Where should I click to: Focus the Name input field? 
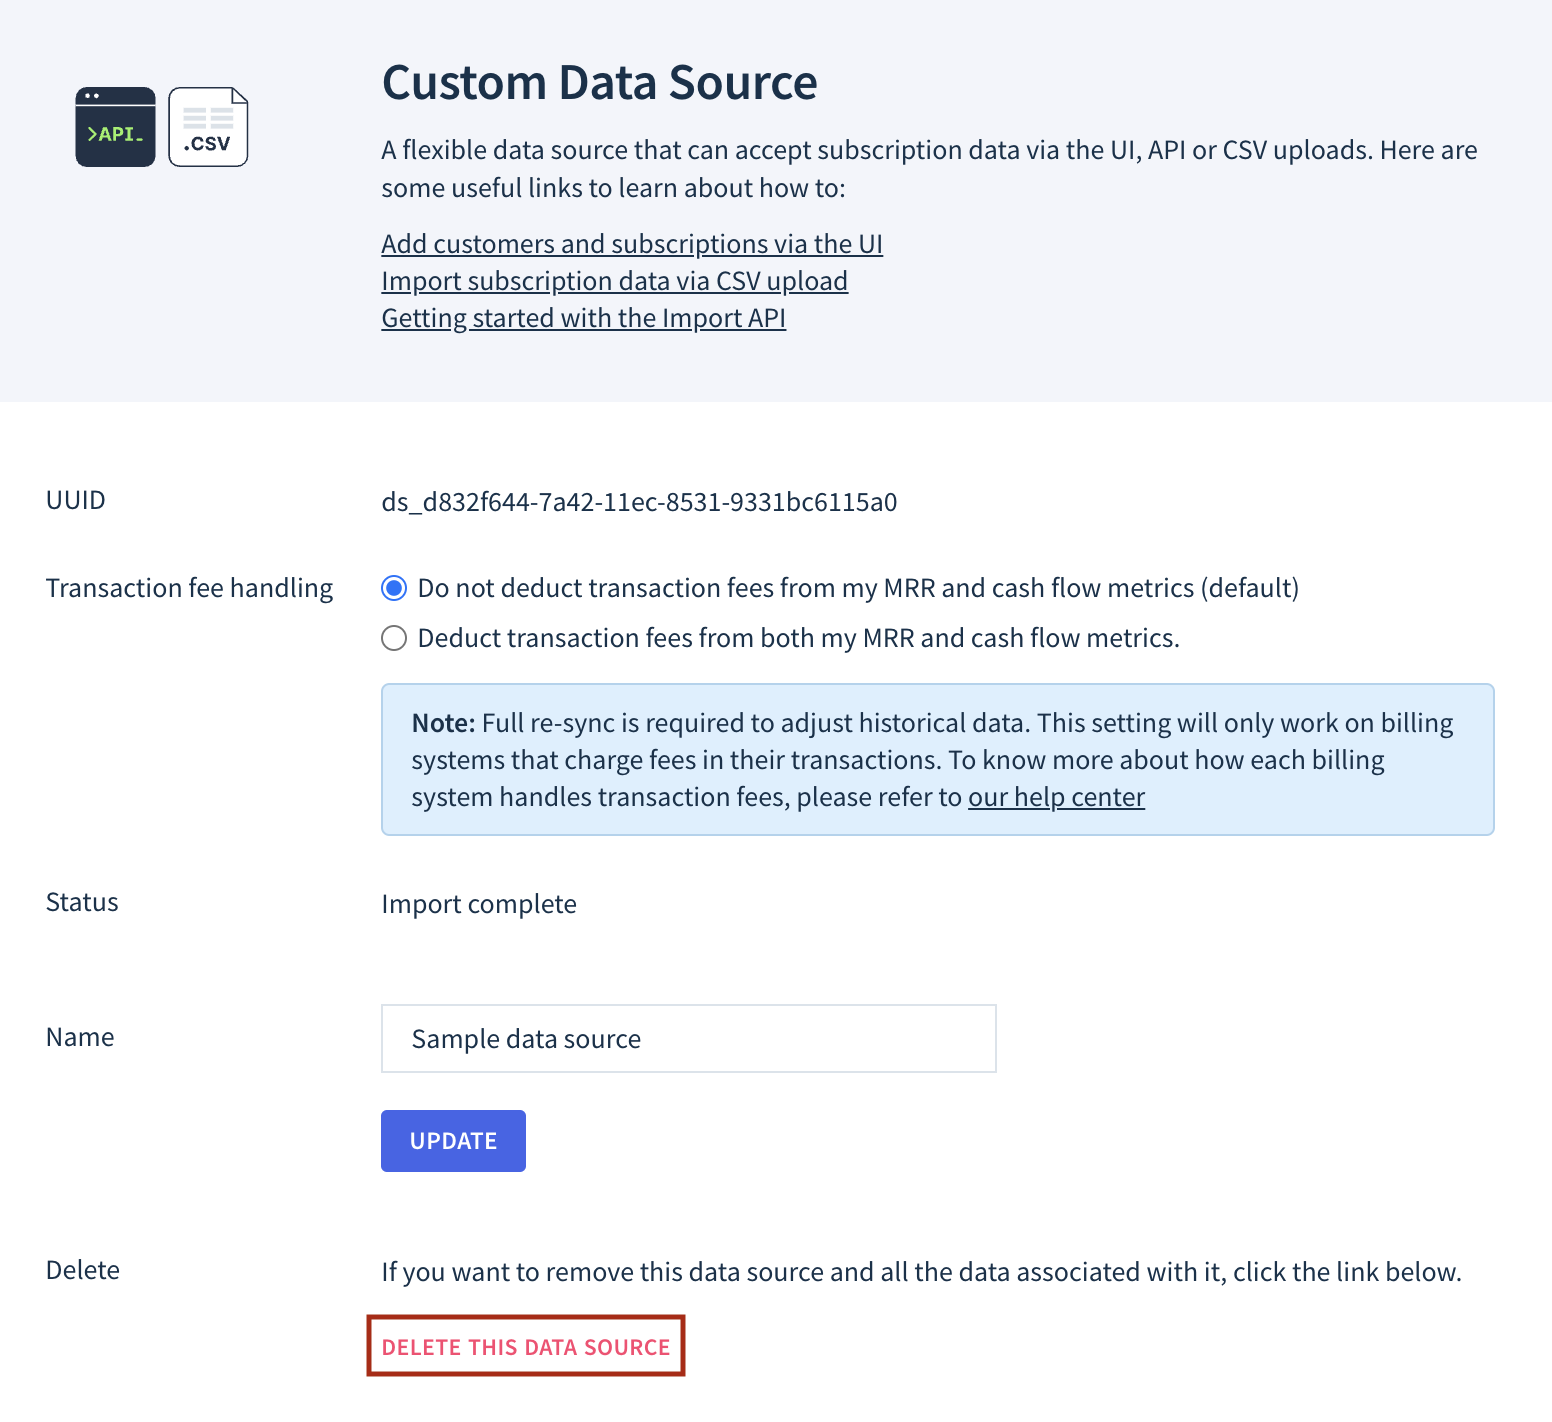689,1039
